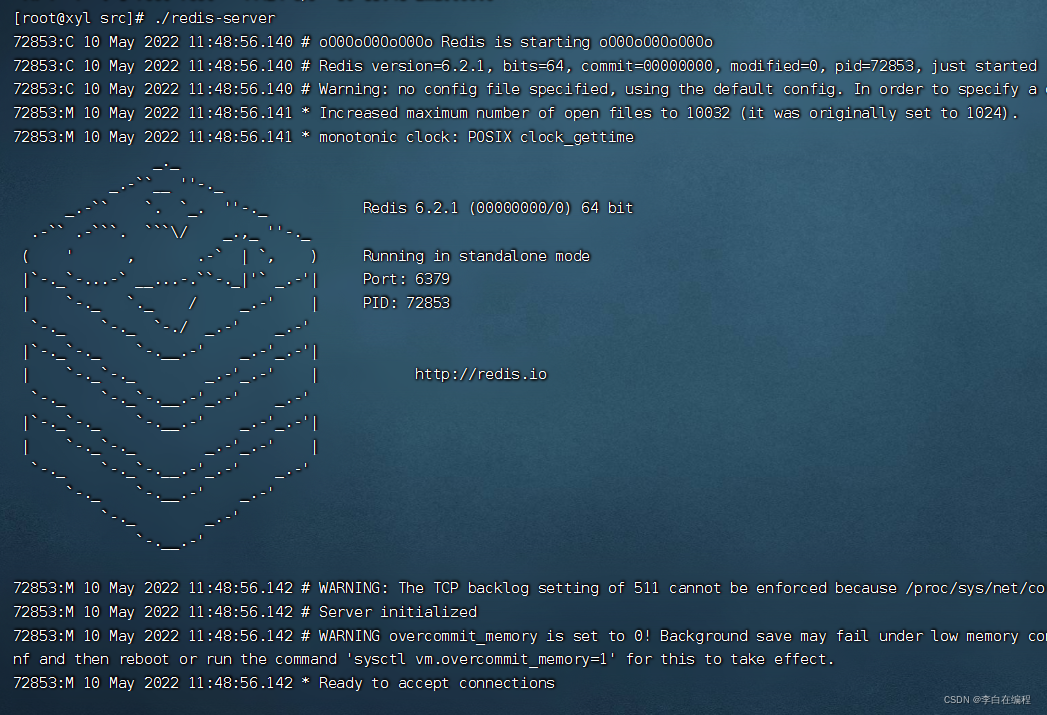Image resolution: width=1047 pixels, height=715 pixels.
Task: Click the 'Port: 6379' text
Action: 406,279
